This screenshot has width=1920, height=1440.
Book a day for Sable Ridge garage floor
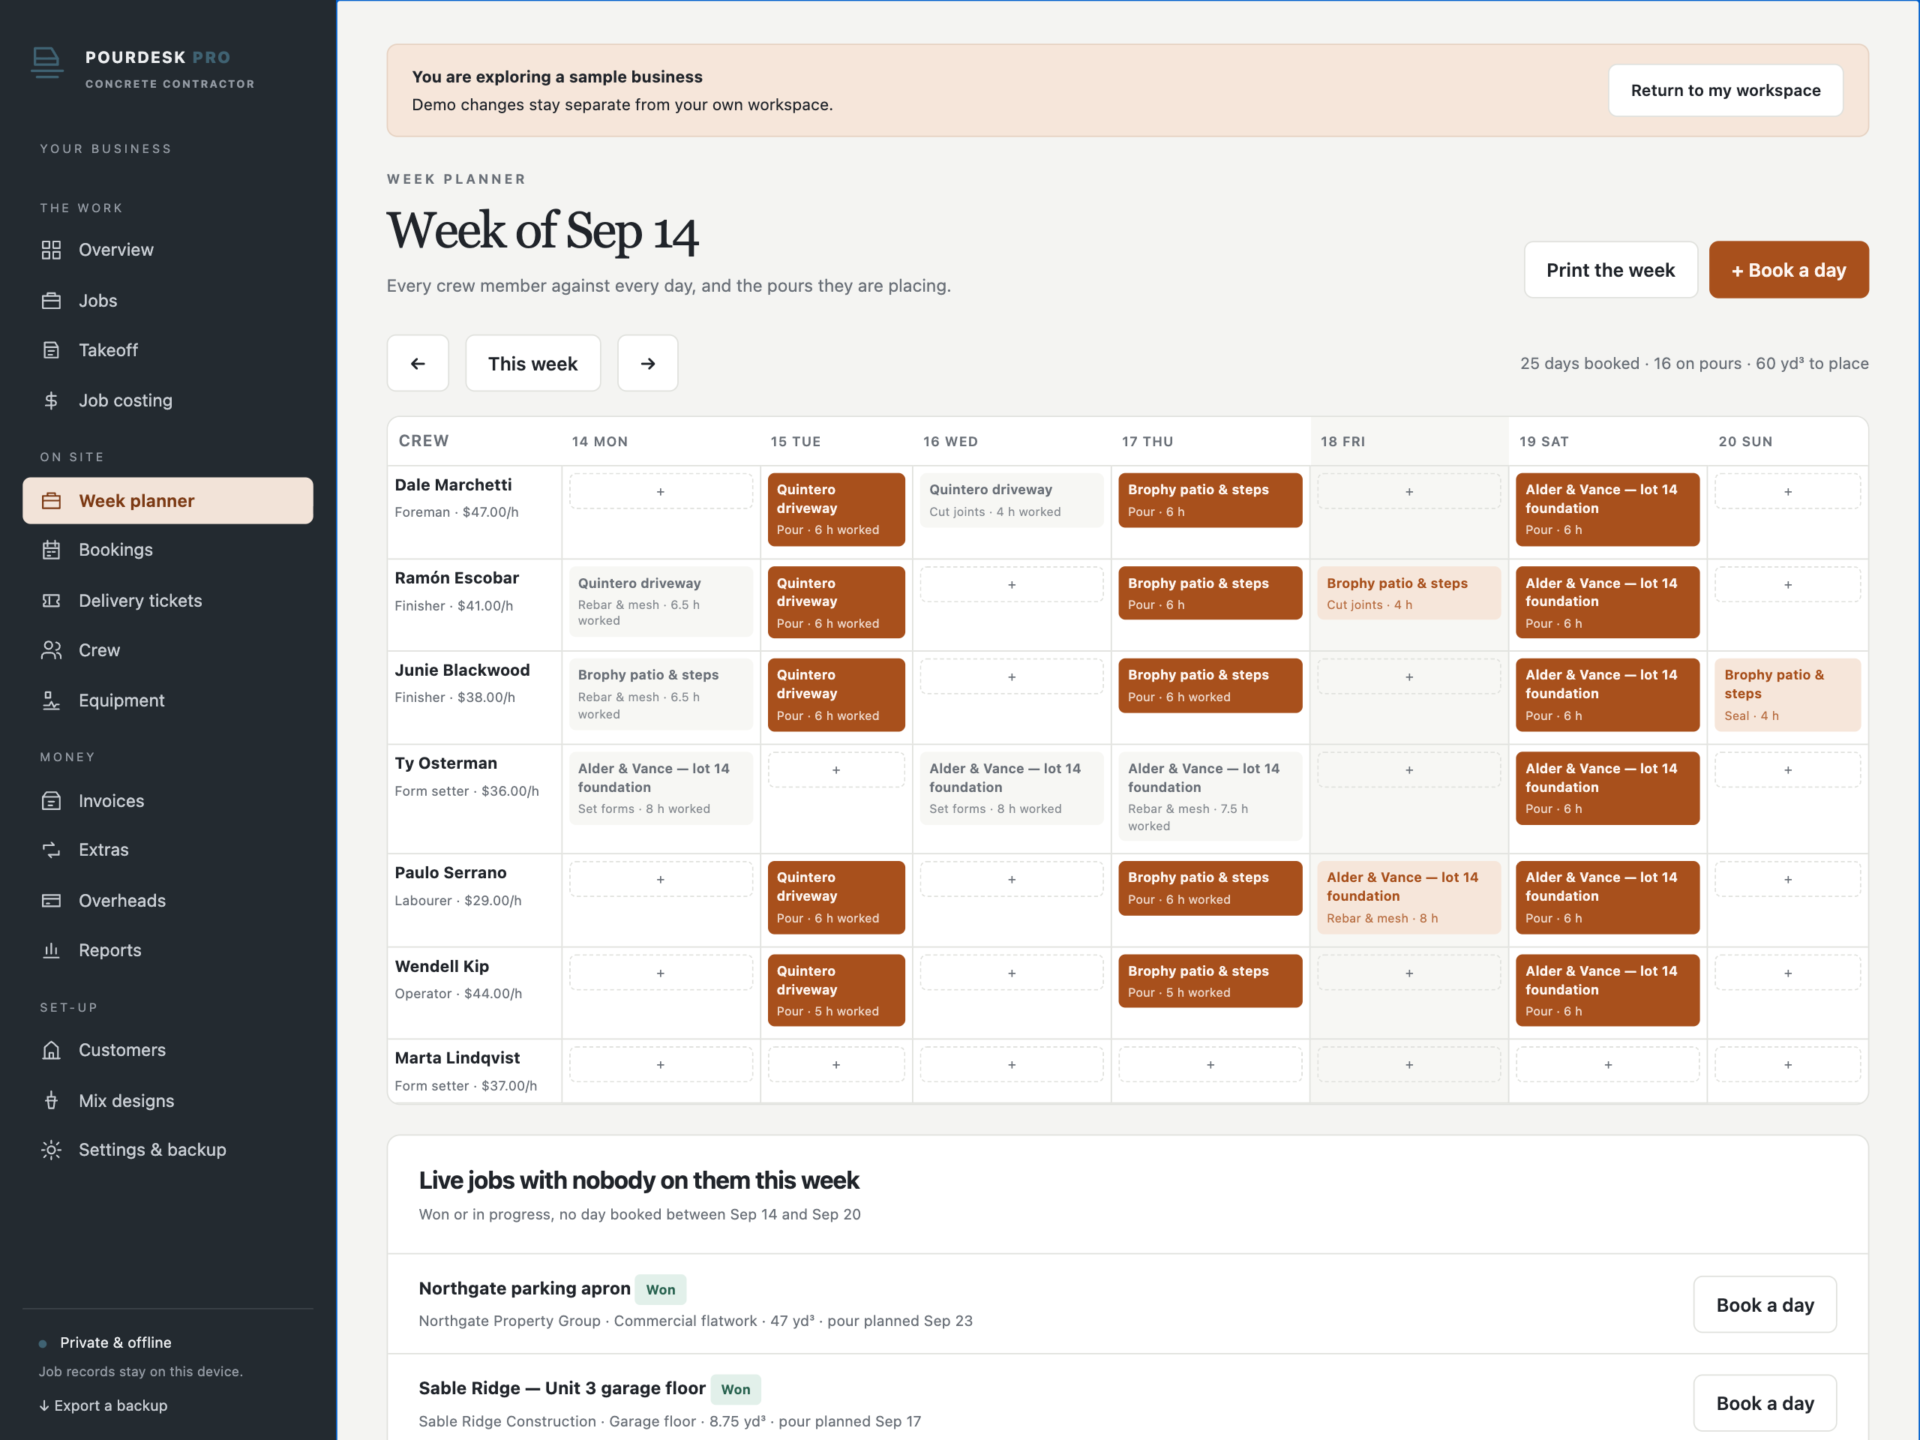pyautogui.click(x=1765, y=1403)
